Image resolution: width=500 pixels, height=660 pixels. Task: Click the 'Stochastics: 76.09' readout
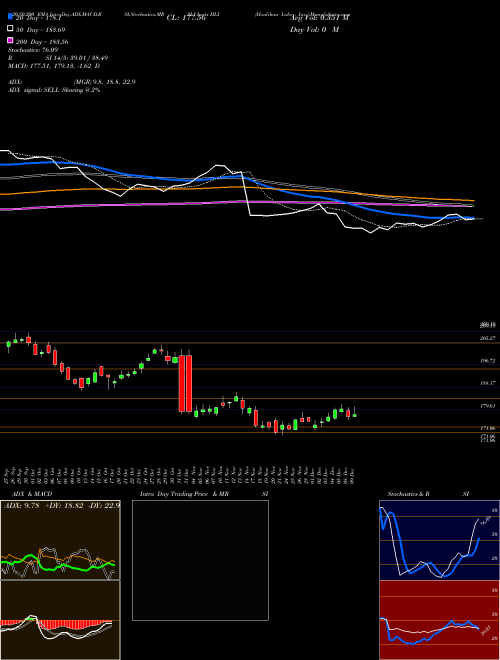pyautogui.click(x=33, y=50)
